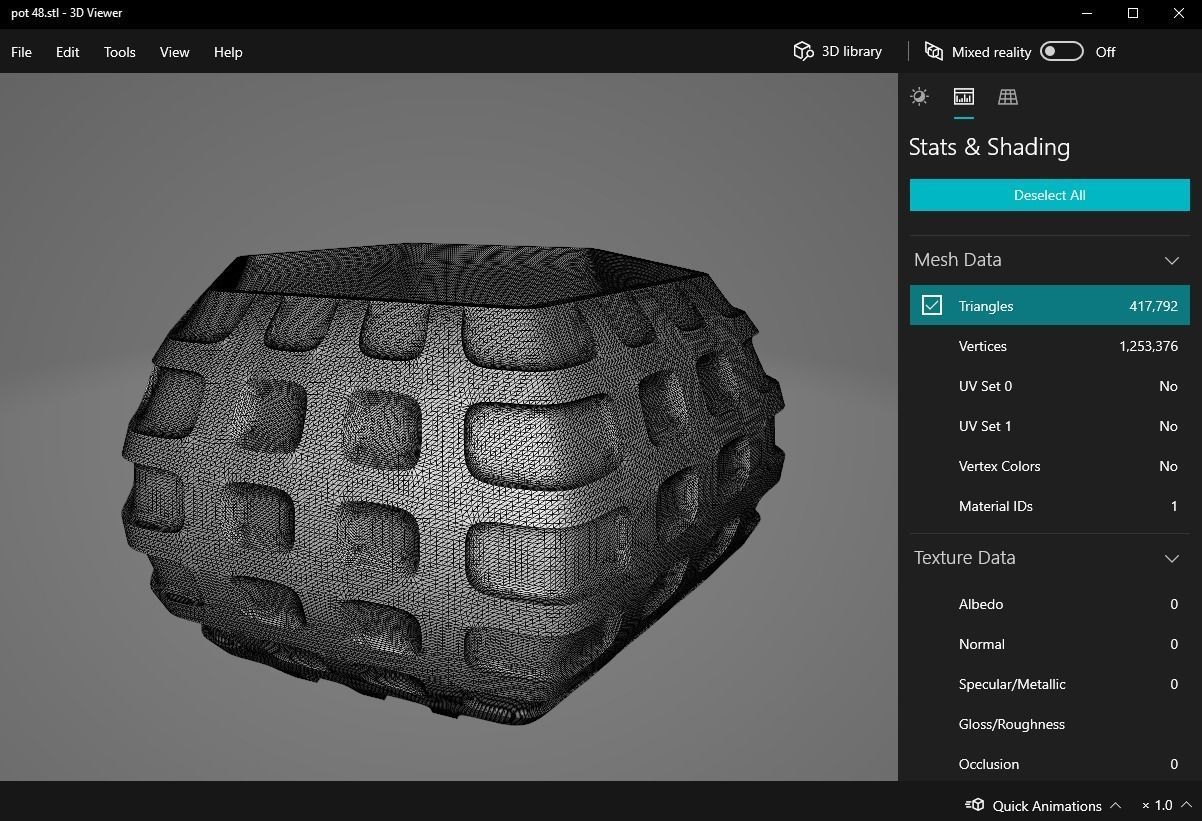
Task: Click the Deselect All button
Action: [1050, 195]
